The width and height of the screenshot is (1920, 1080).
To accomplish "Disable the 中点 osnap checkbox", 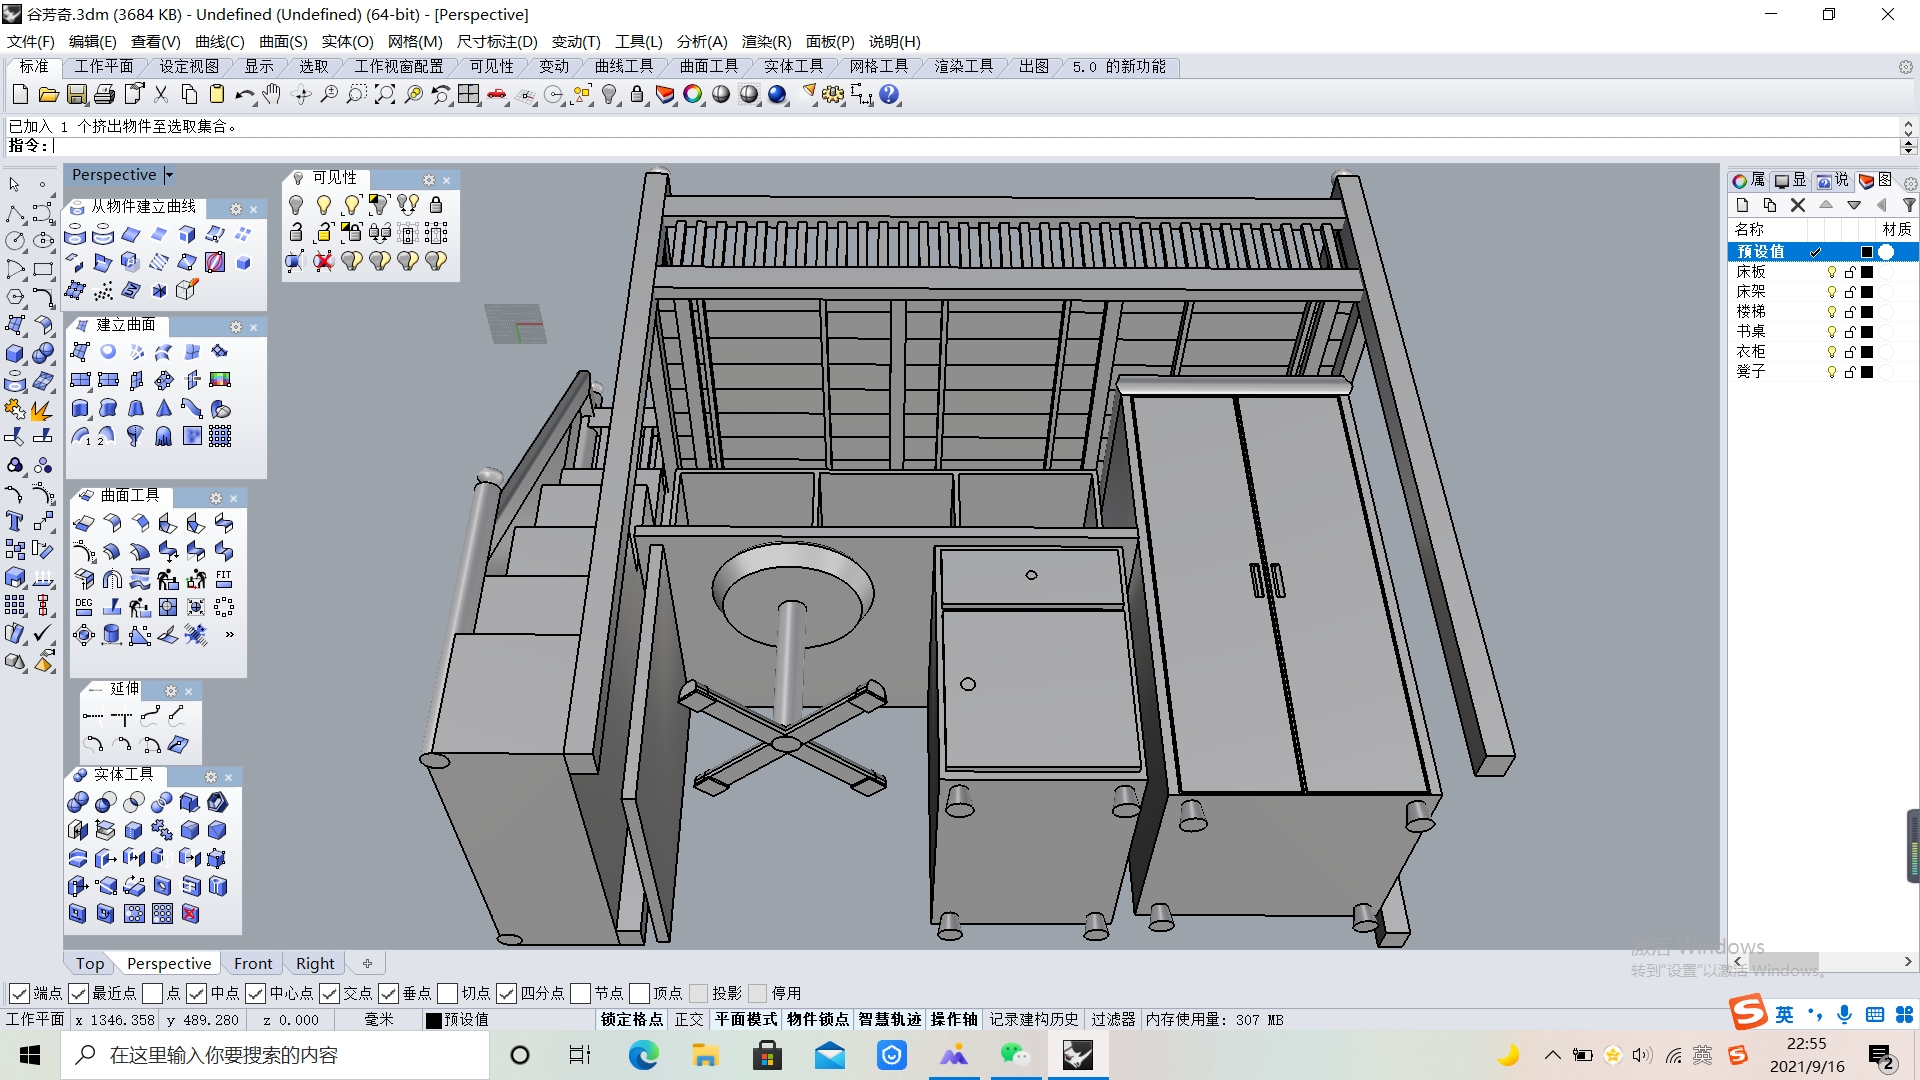I will (x=196, y=993).
